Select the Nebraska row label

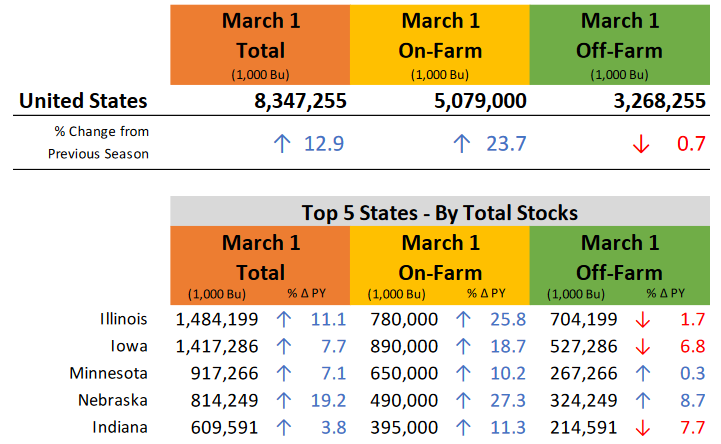point(113,400)
